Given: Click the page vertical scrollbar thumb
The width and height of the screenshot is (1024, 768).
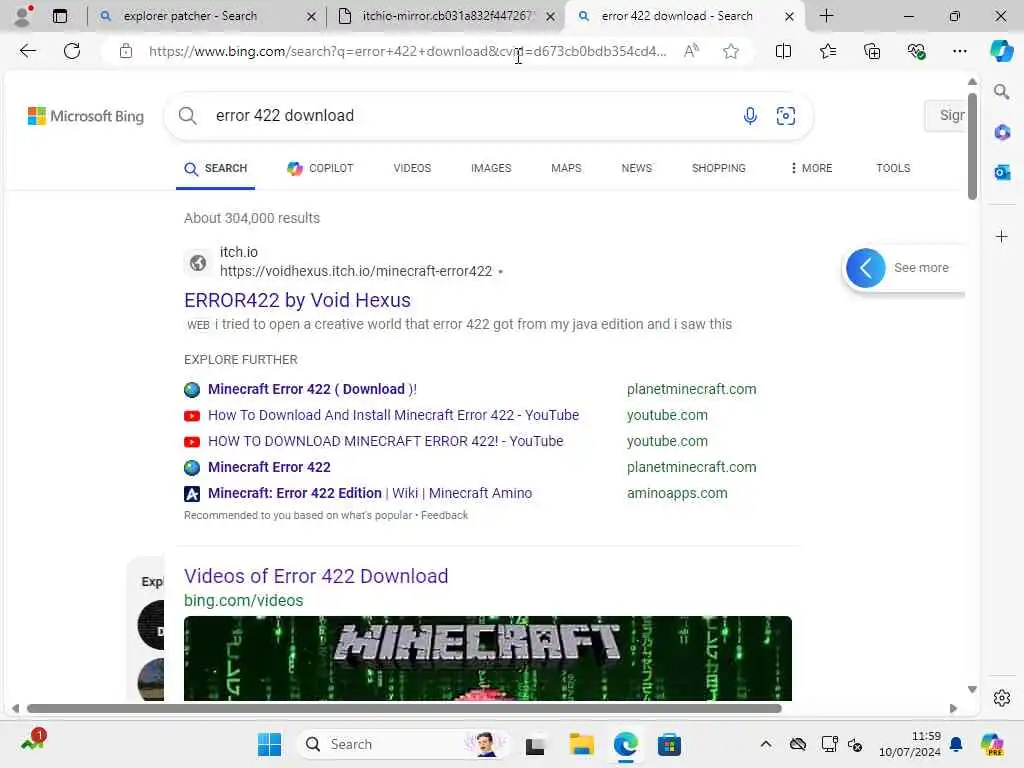Looking at the screenshot, I should pos(972,147).
